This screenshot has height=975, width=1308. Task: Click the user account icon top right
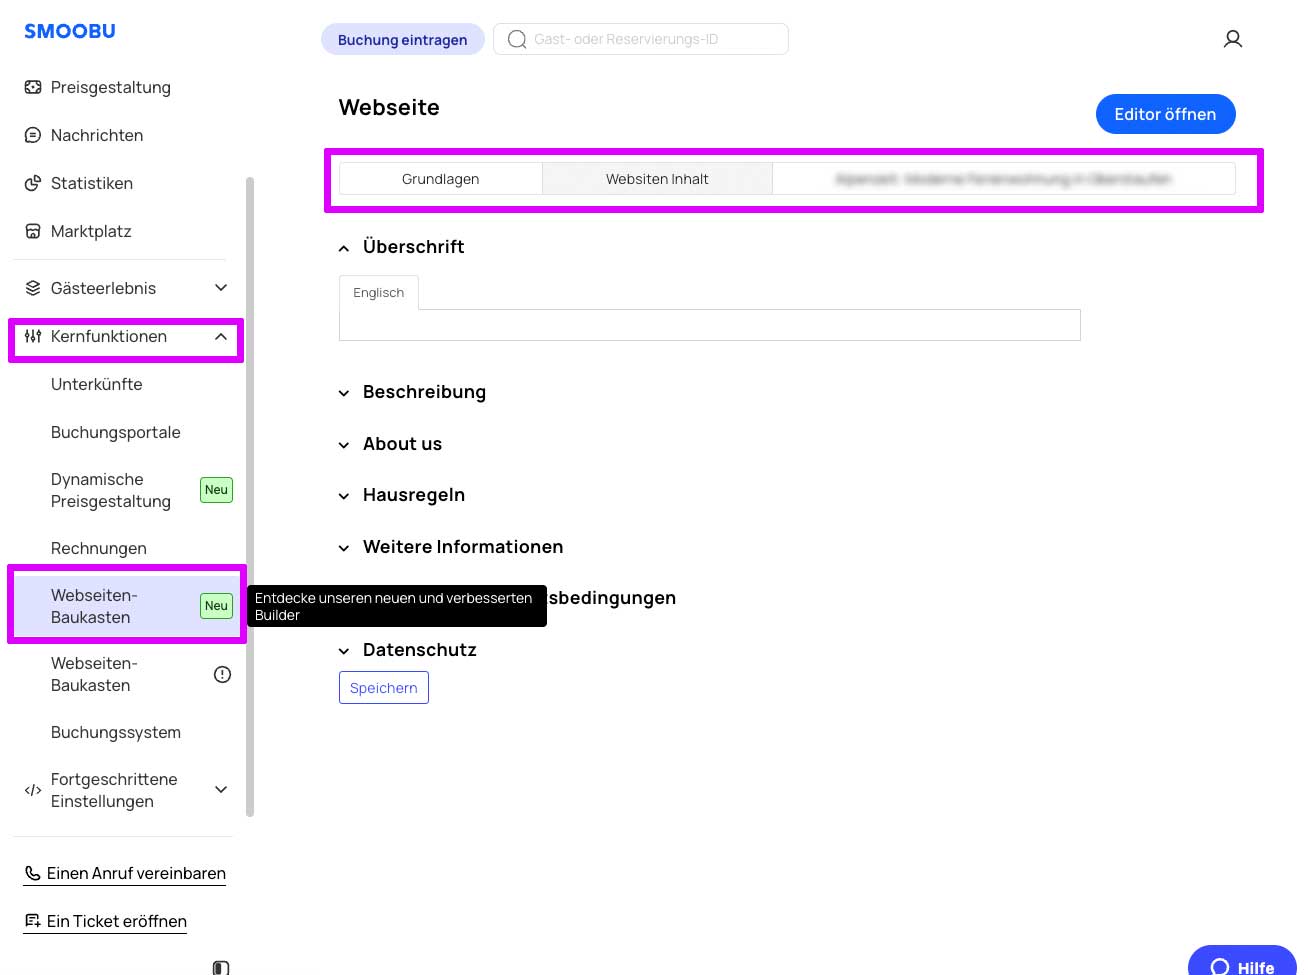1232,38
